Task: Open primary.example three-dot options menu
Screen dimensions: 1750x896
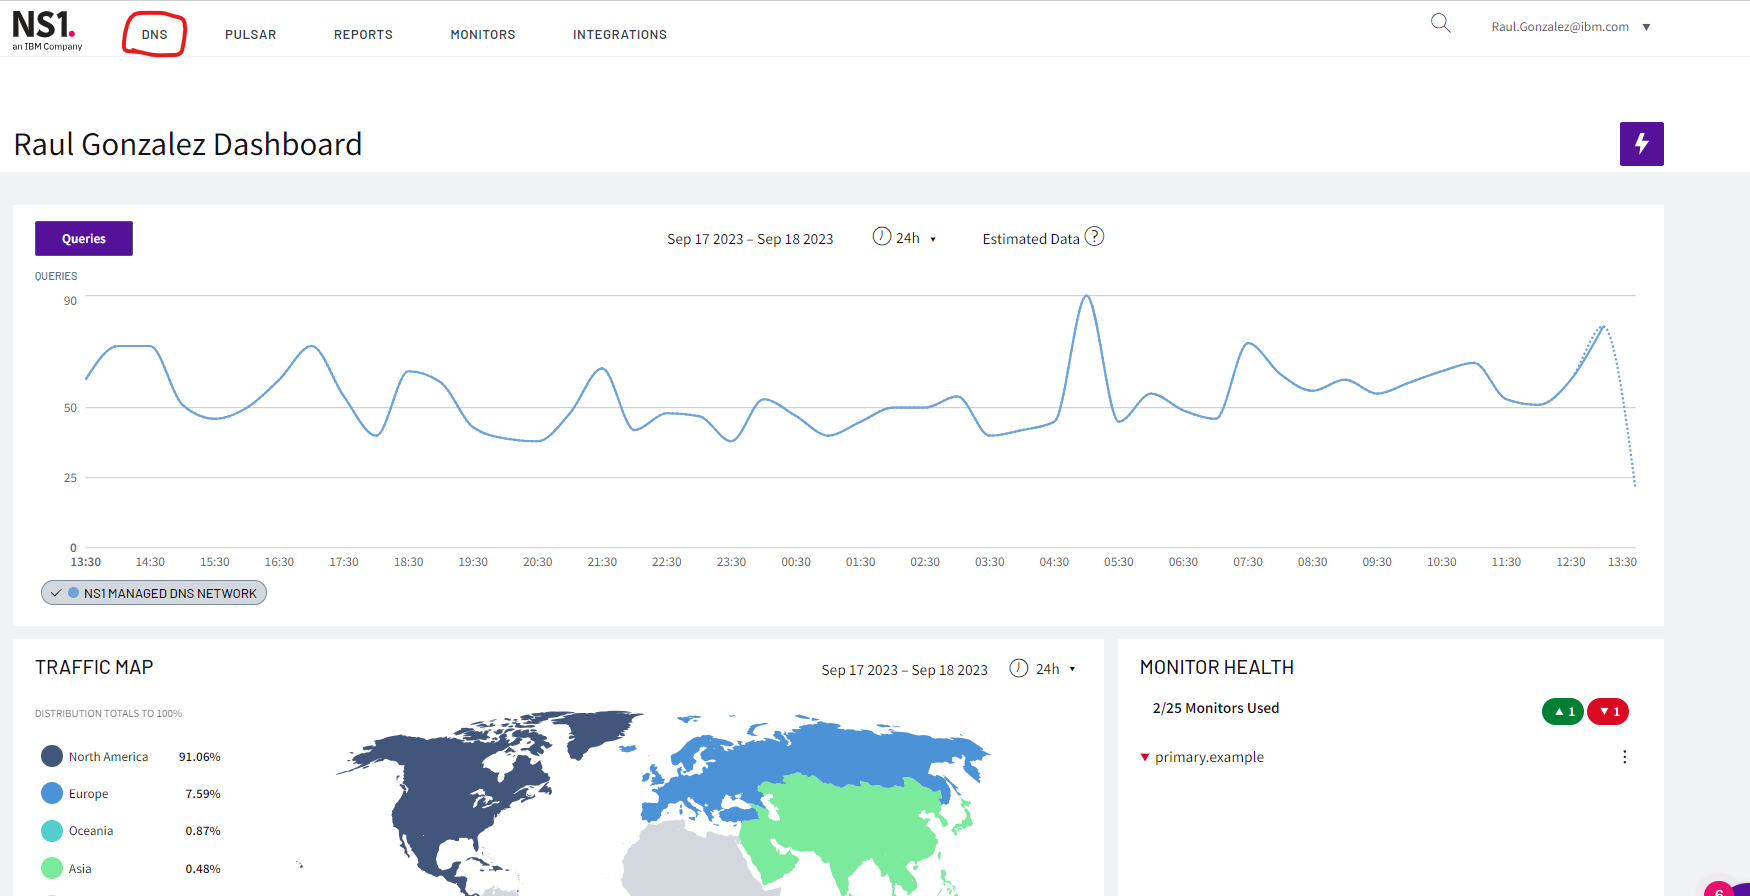Action: pyautogui.click(x=1624, y=757)
